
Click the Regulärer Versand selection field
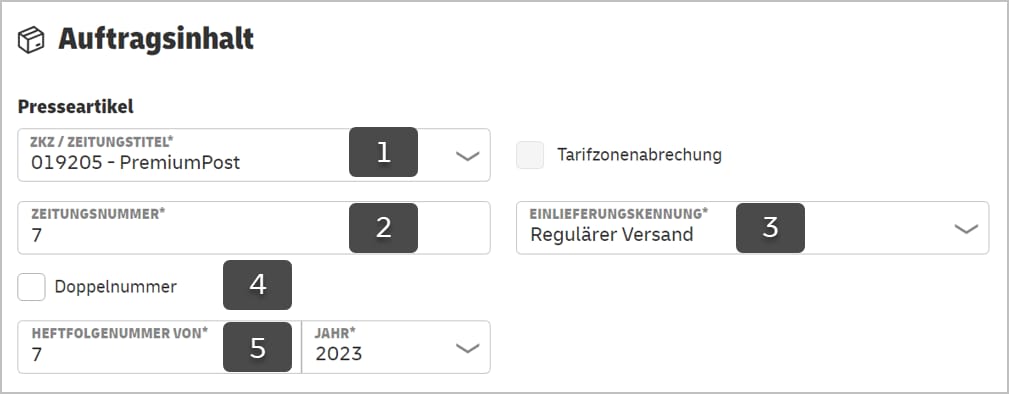tap(753, 228)
